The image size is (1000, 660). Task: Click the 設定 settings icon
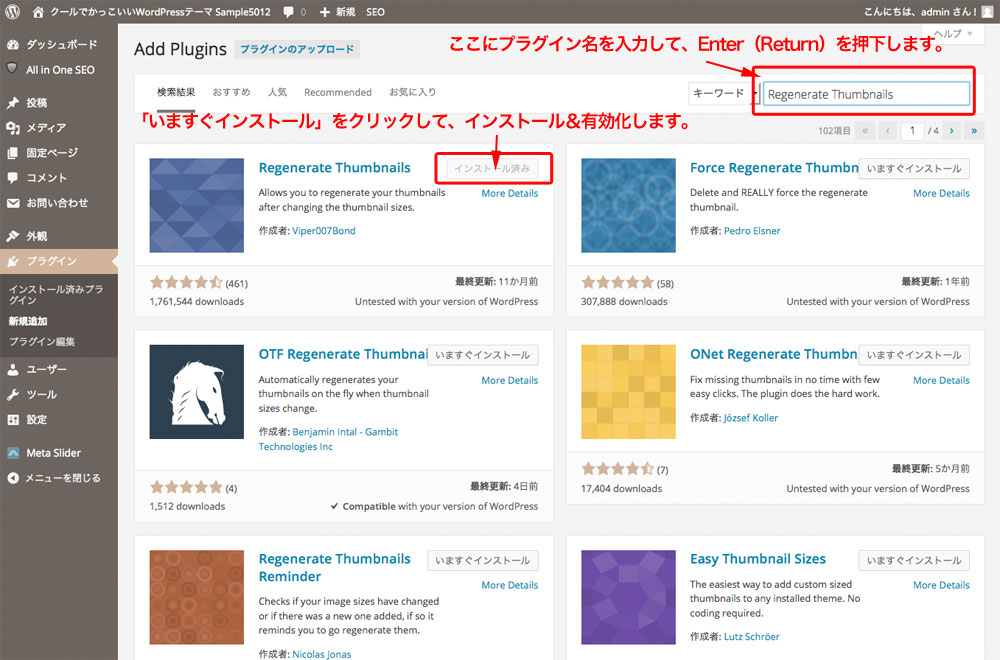(x=13, y=420)
